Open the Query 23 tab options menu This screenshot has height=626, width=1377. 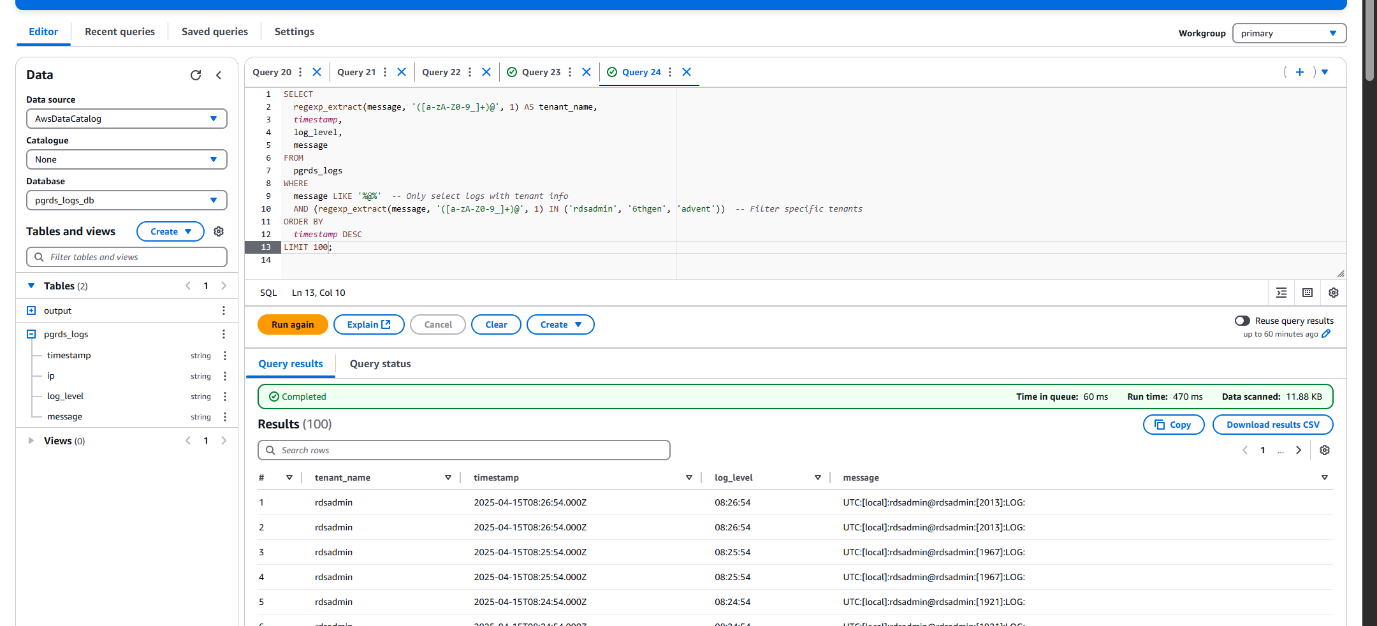pos(570,72)
